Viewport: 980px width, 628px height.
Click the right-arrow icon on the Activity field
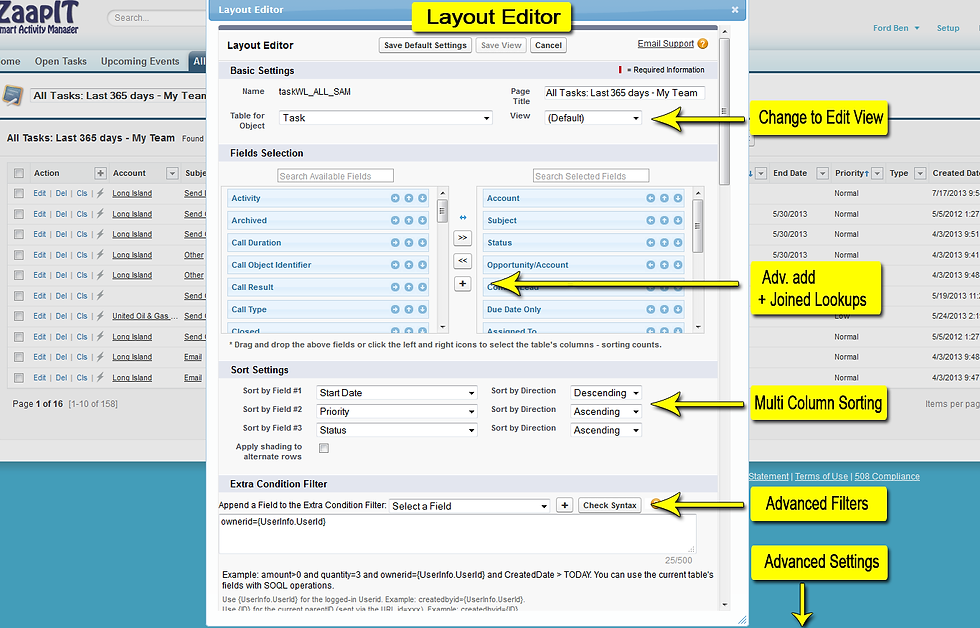point(395,198)
